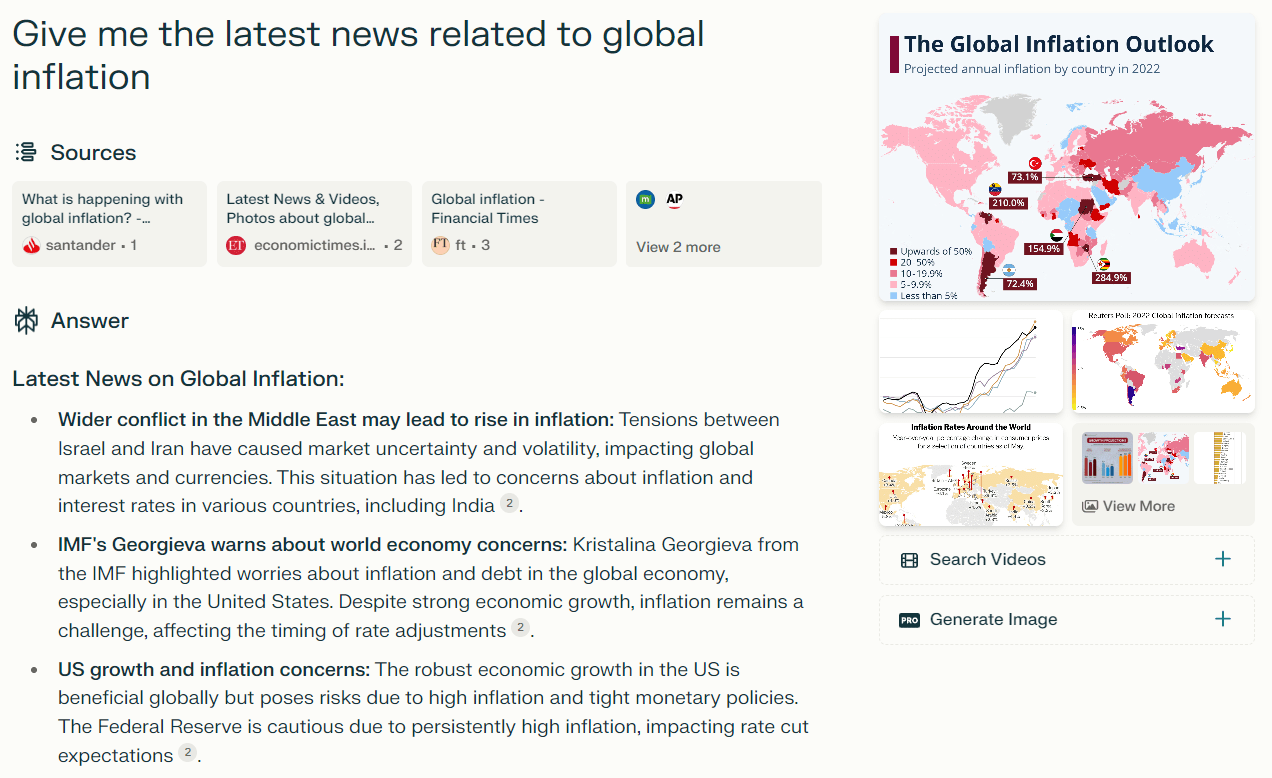Open Inflation Rates Around the World thumbnail
Image resolution: width=1272 pixels, height=778 pixels.
(970, 474)
